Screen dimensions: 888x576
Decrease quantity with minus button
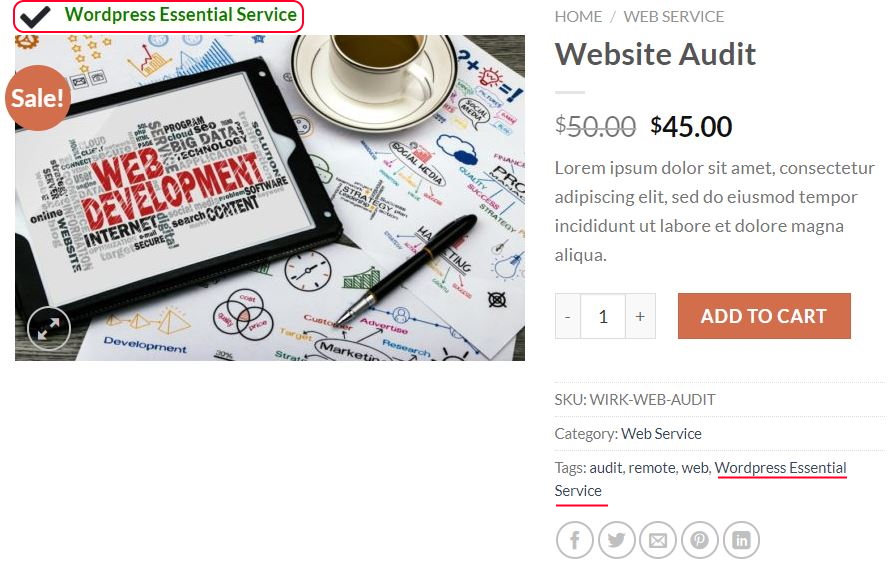point(567,316)
